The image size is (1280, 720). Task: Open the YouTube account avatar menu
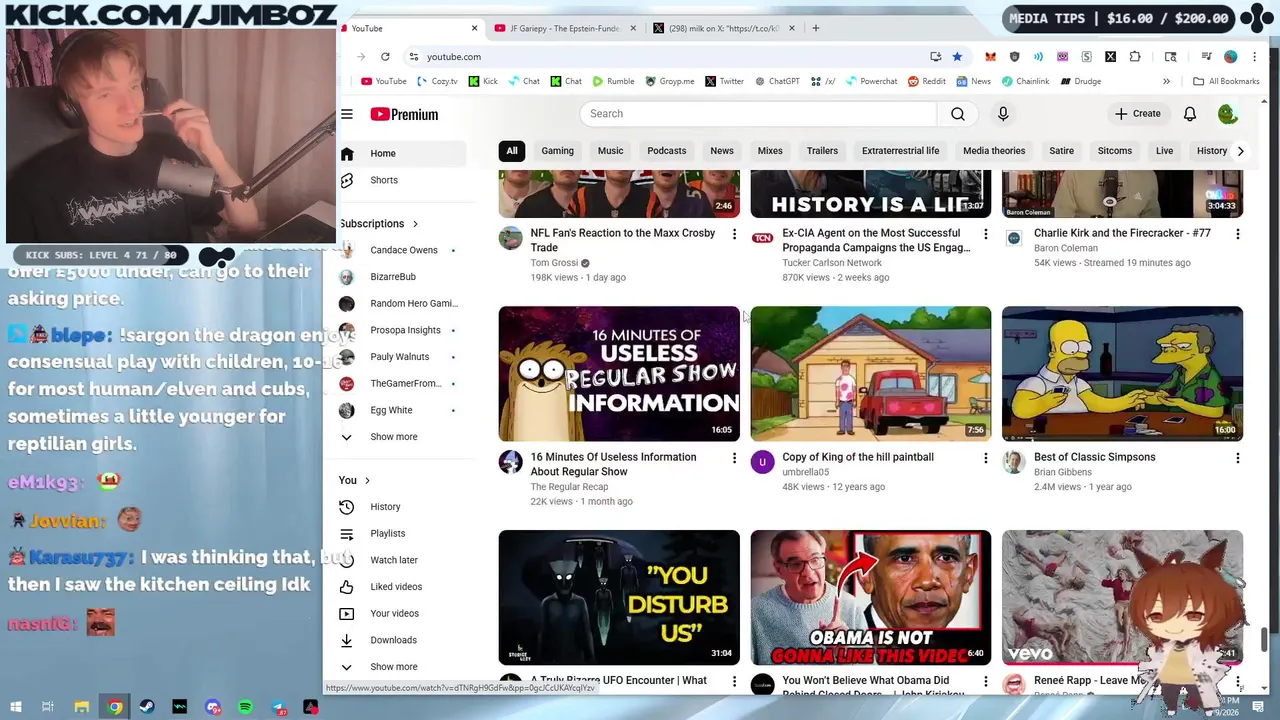pyautogui.click(x=1228, y=114)
